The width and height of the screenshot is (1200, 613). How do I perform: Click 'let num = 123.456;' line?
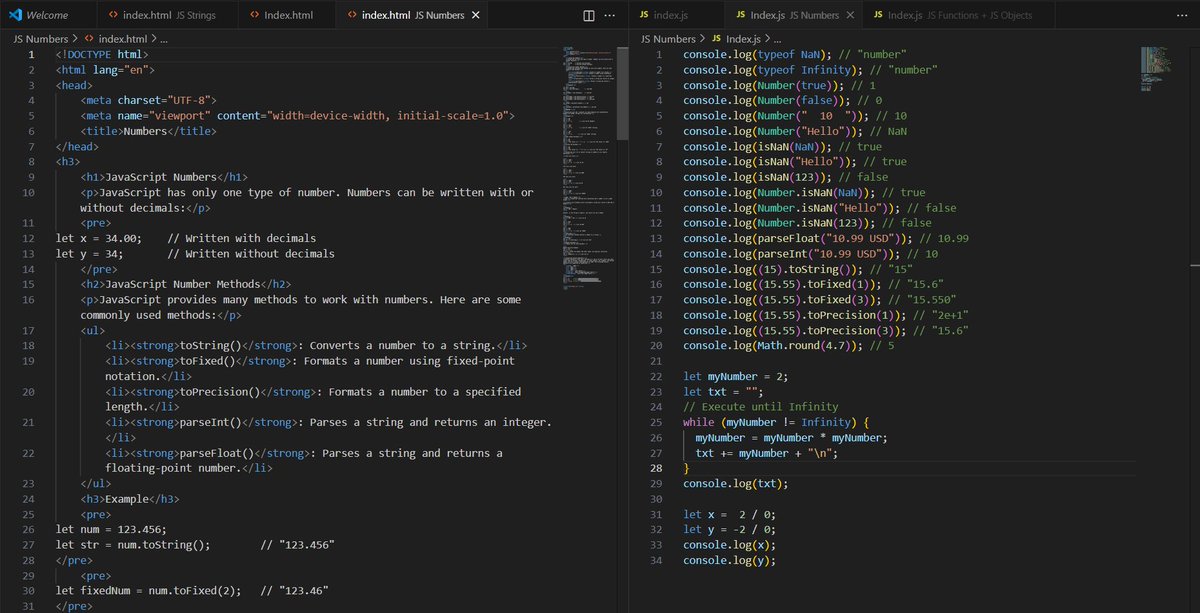[x=111, y=529]
